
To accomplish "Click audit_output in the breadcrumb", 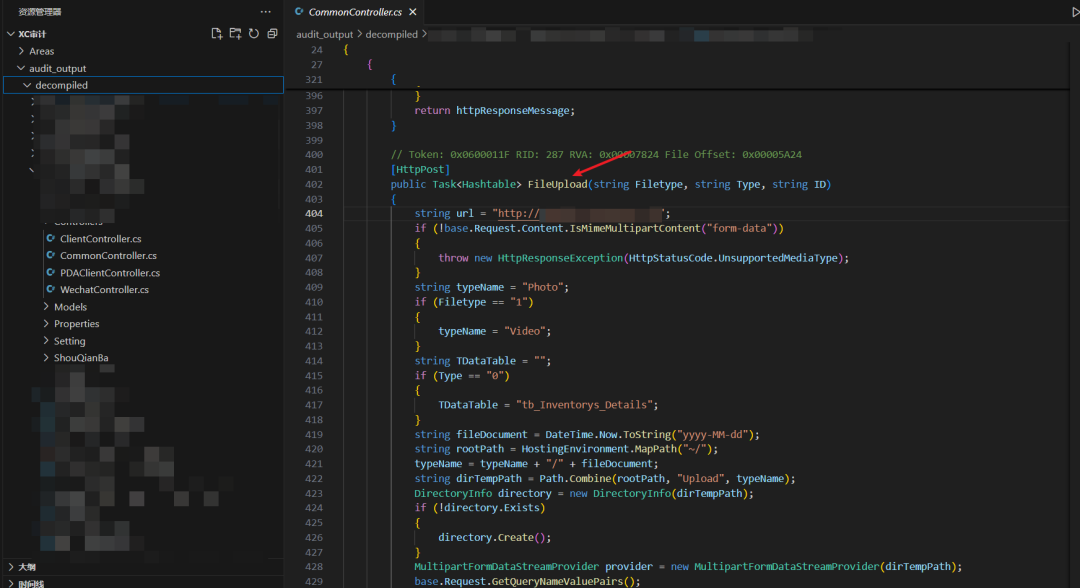I will click(324, 34).
